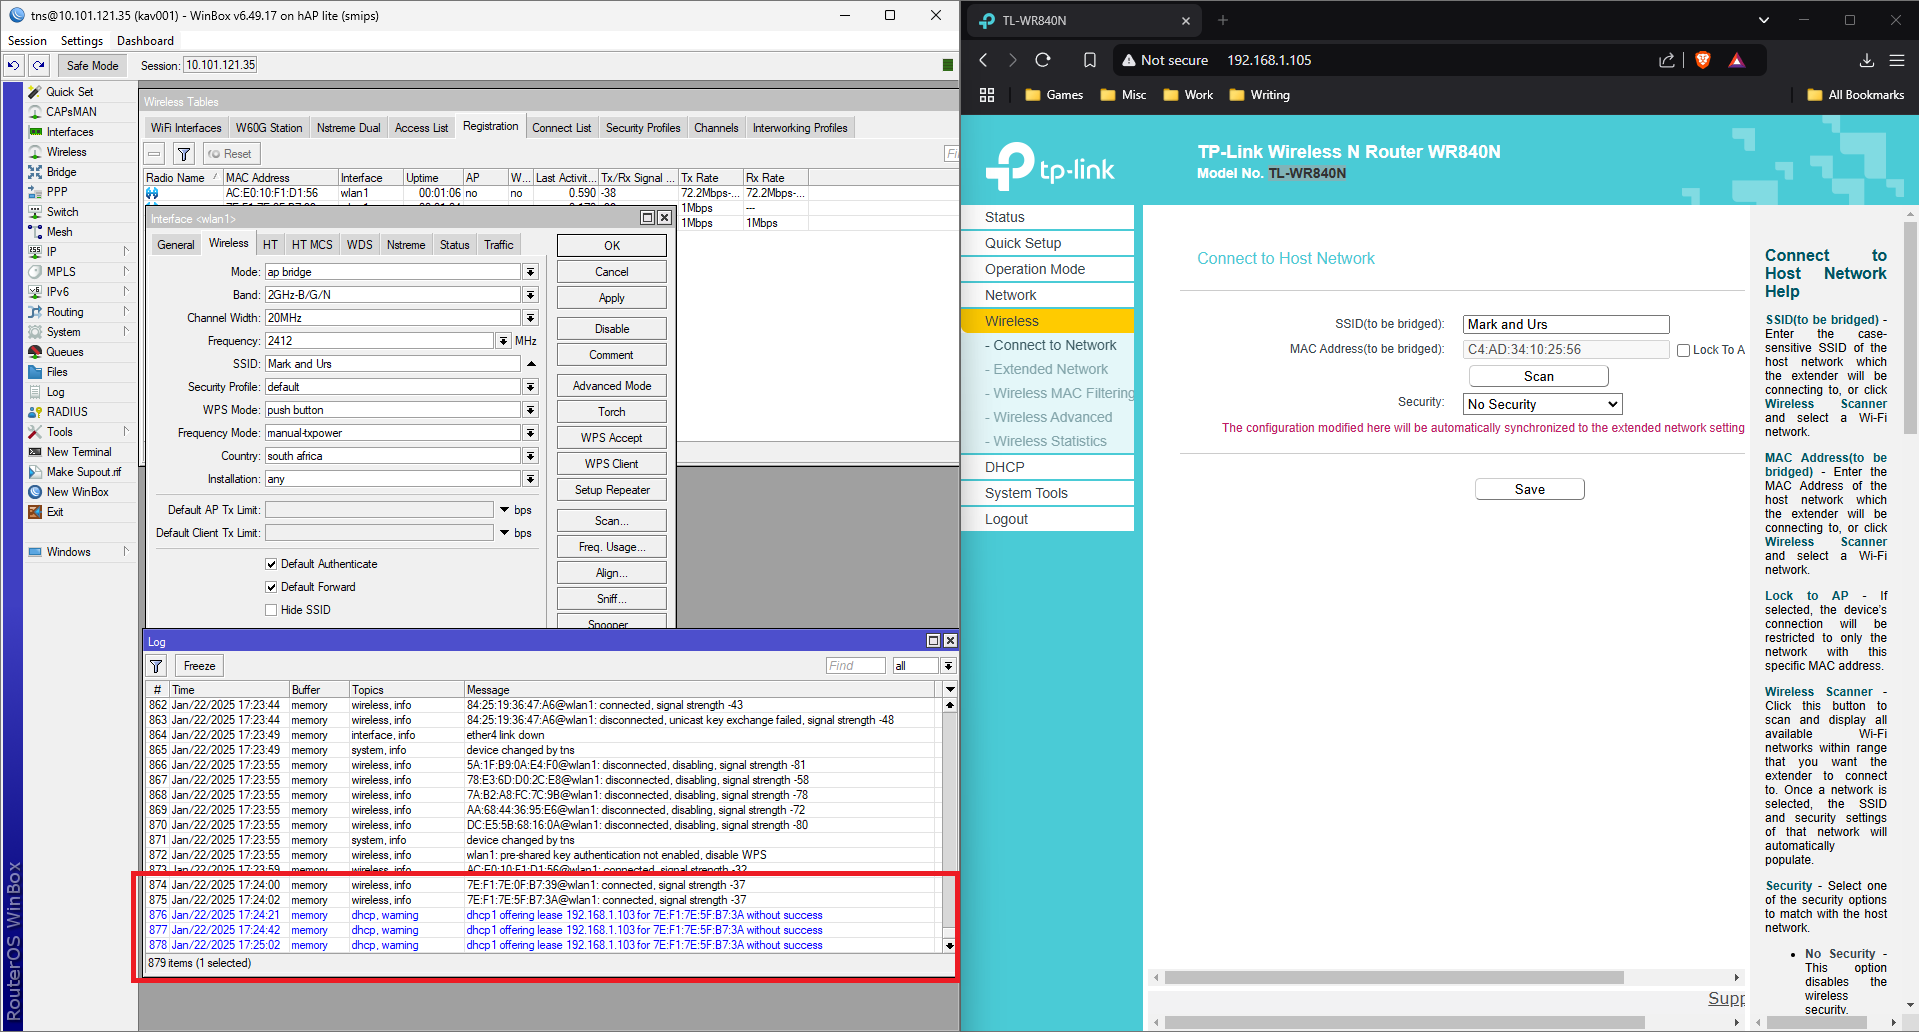The width and height of the screenshot is (1919, 1032).
Task: Open browser apps grid icon
Action: point(987,95)
